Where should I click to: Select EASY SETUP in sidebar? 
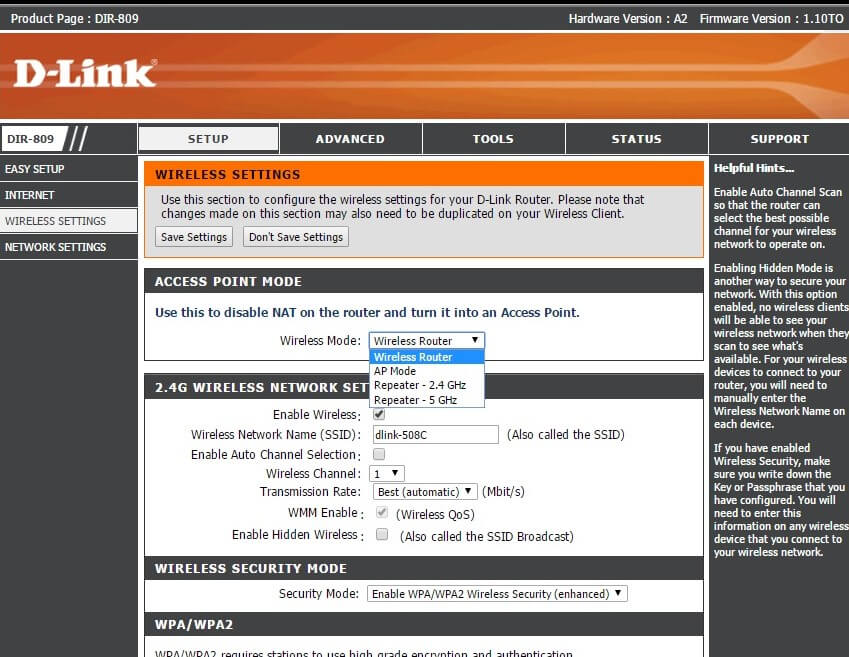[x=68, y=169]
